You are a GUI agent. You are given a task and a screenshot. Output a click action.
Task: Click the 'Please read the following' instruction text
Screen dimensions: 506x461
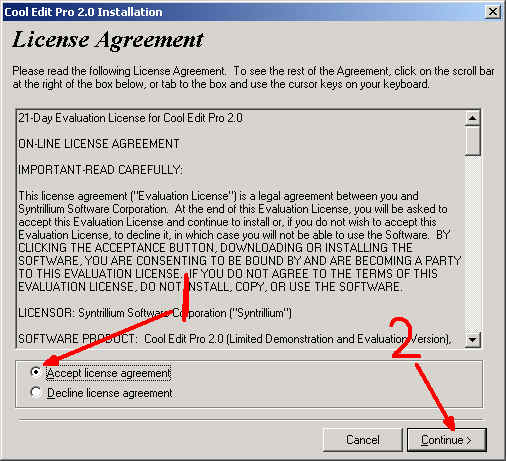tap(253, 77)
